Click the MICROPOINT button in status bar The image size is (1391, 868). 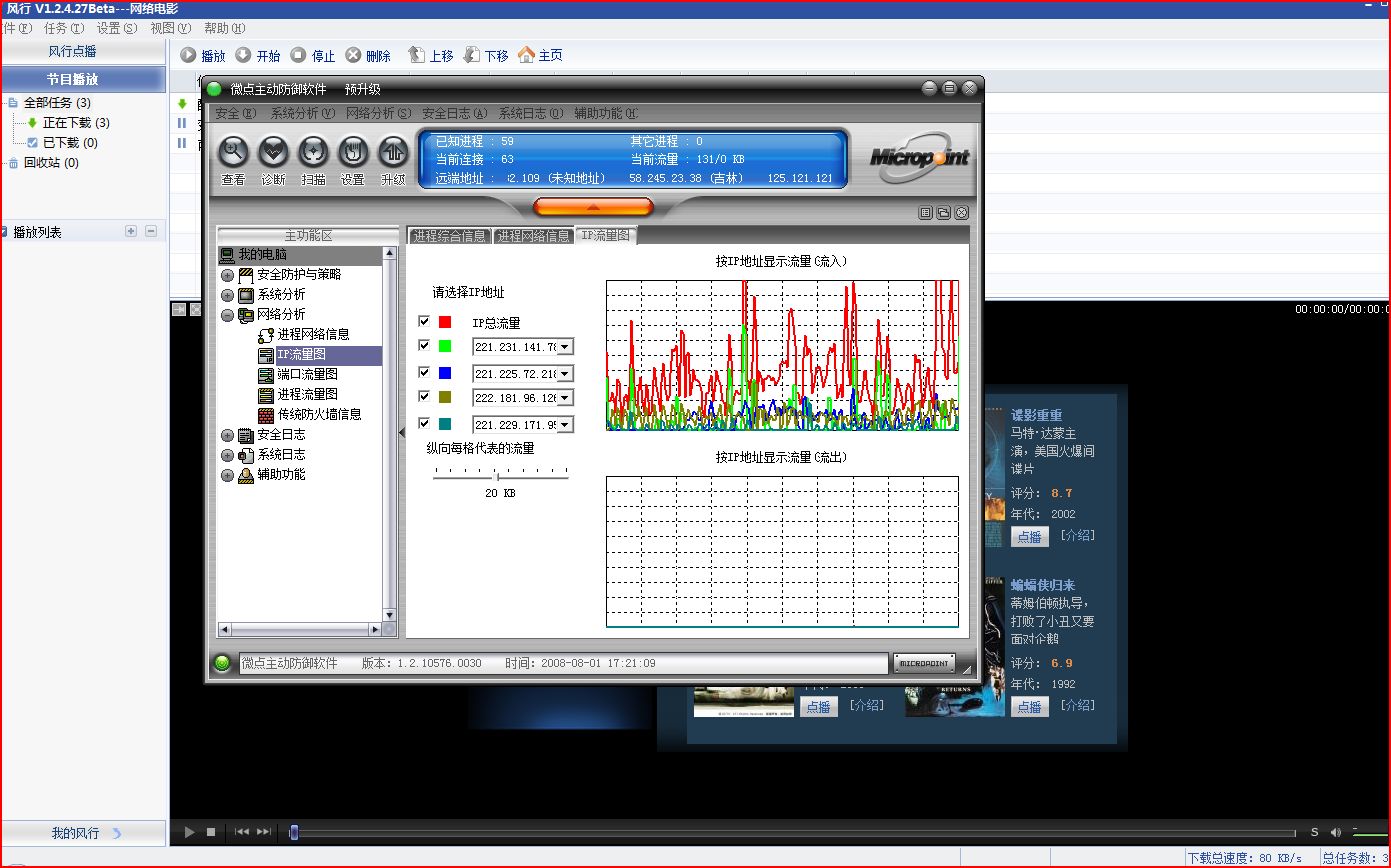click(x=924, y=663)
